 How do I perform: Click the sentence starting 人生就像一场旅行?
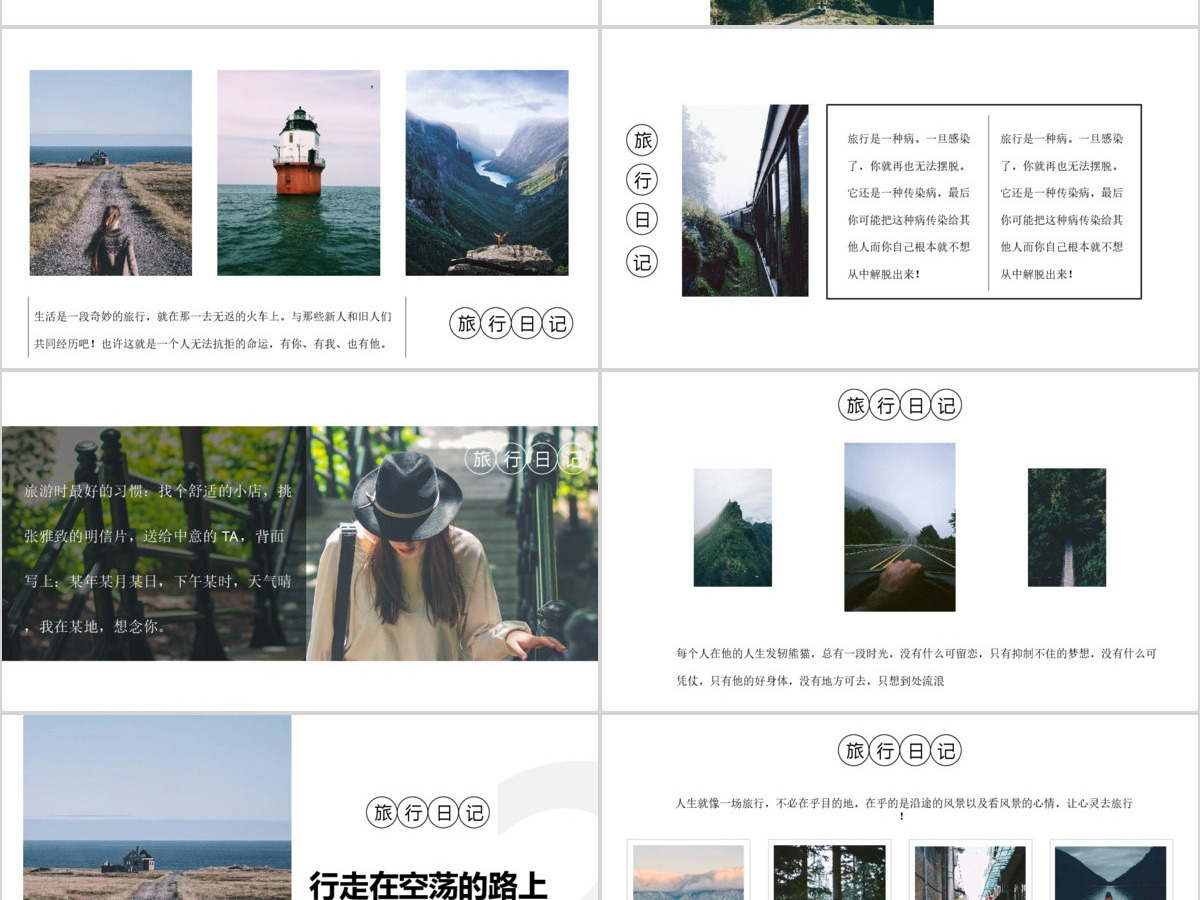(x=904, y=808)
